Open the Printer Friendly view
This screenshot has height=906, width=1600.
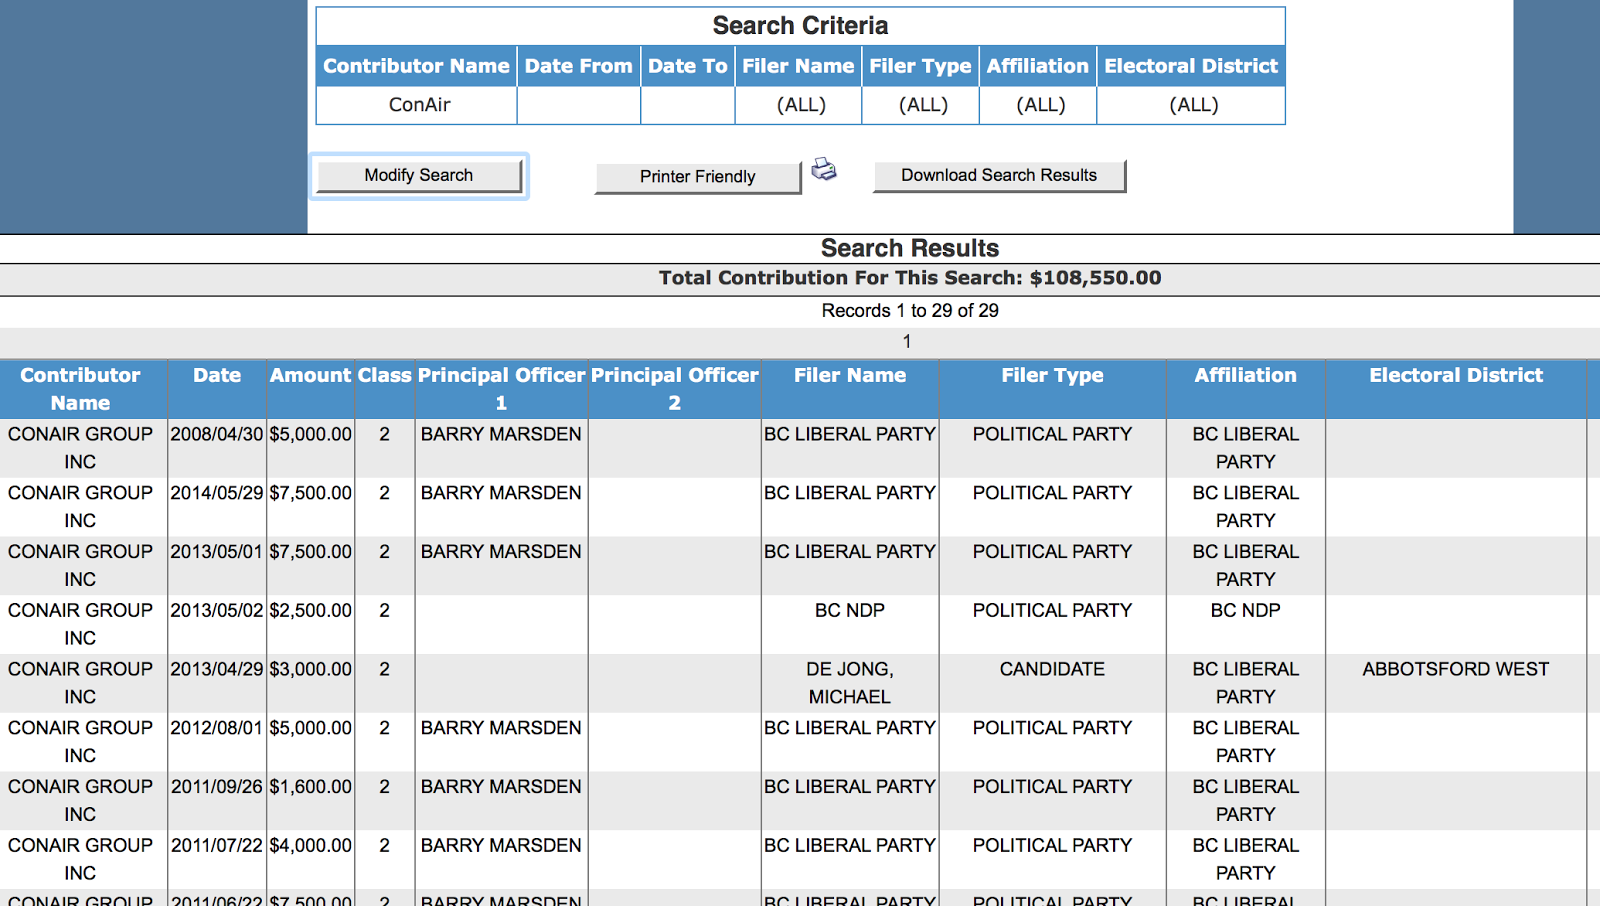[x=697, y=177]
